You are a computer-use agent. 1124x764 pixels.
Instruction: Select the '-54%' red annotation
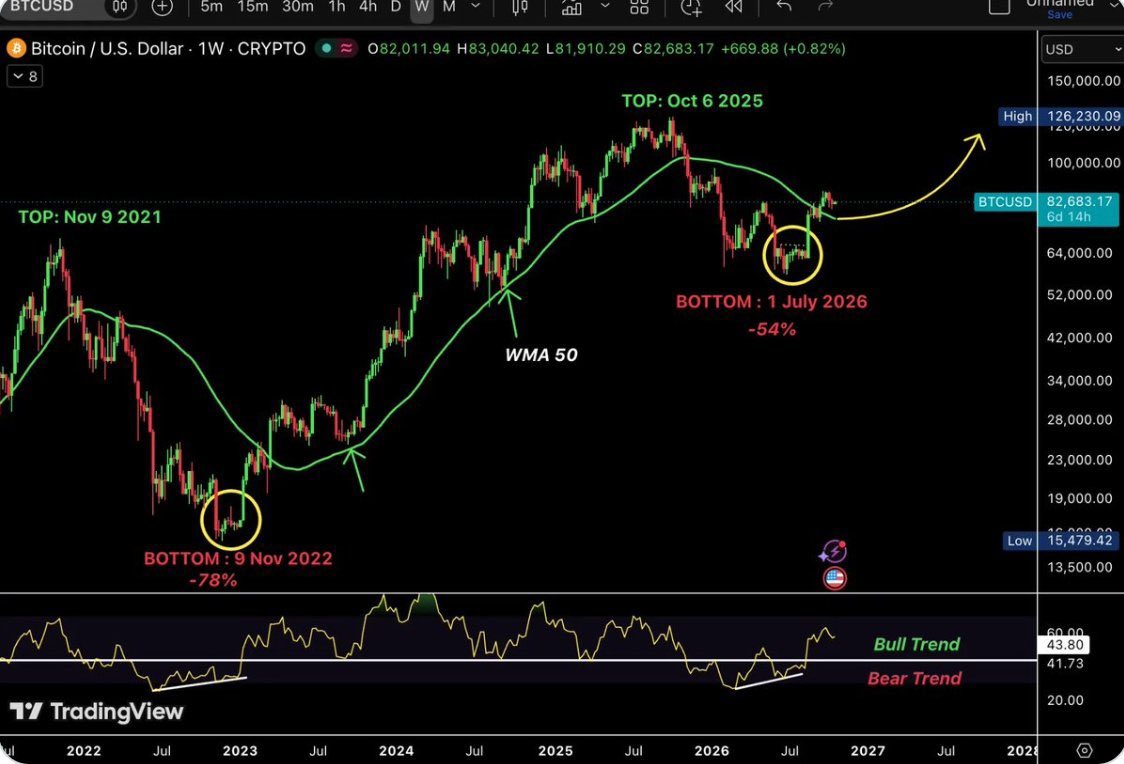(772, 330)
